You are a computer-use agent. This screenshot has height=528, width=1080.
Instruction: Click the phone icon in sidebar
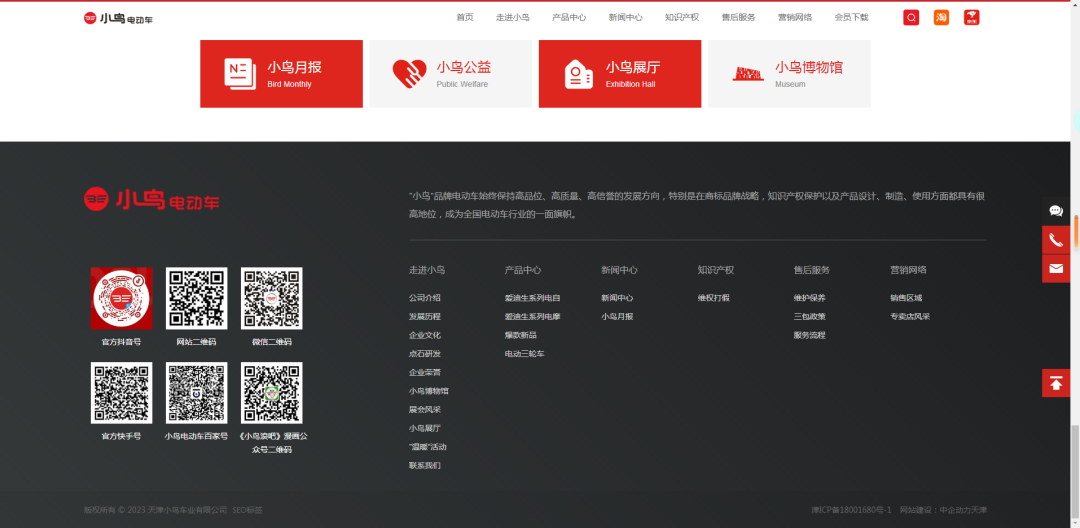(1056, 240)
